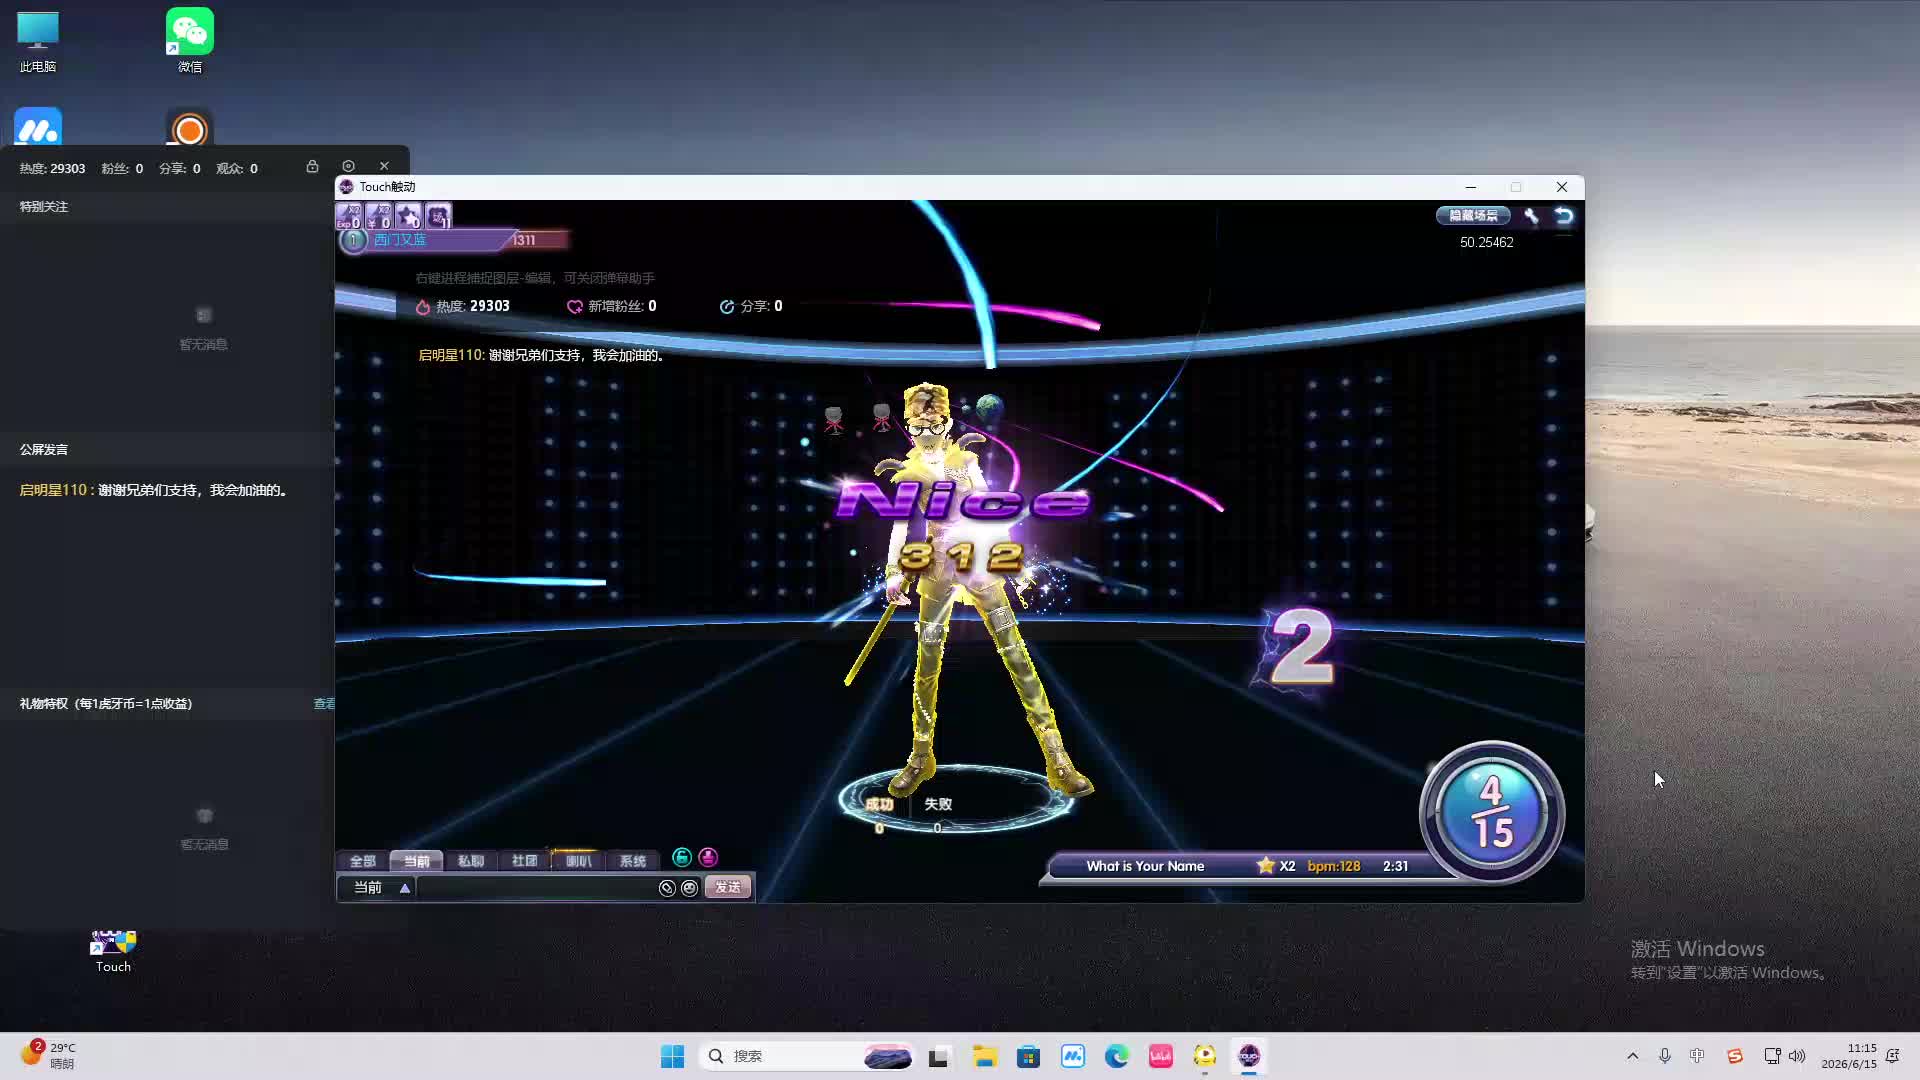
Task: Switch to 系统 system chat tab
Action: [633, 861]
